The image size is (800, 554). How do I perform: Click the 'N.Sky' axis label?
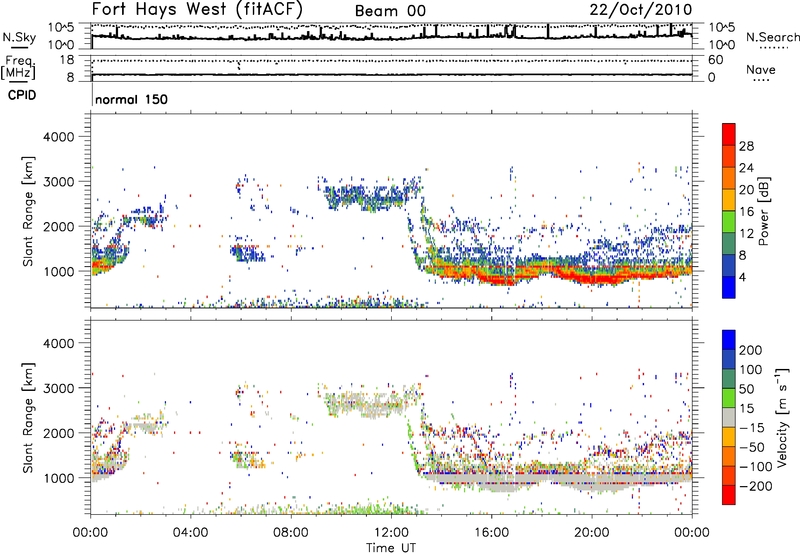click(19, 37)
